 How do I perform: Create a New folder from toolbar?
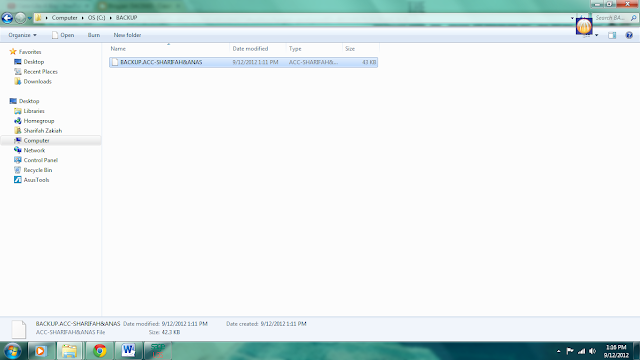[127, 35]
